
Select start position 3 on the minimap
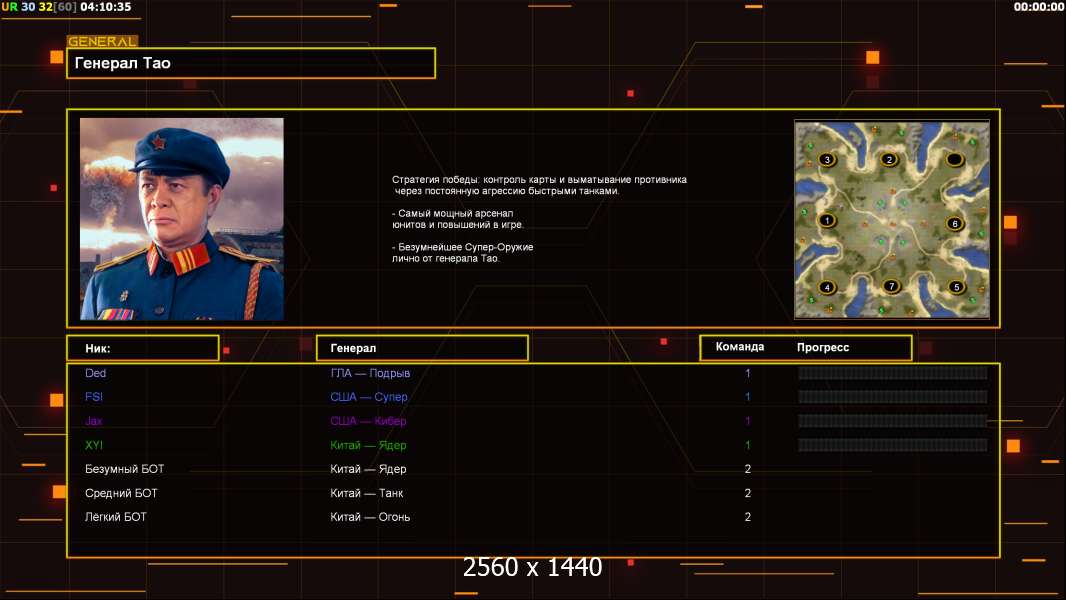coord(827,160)
